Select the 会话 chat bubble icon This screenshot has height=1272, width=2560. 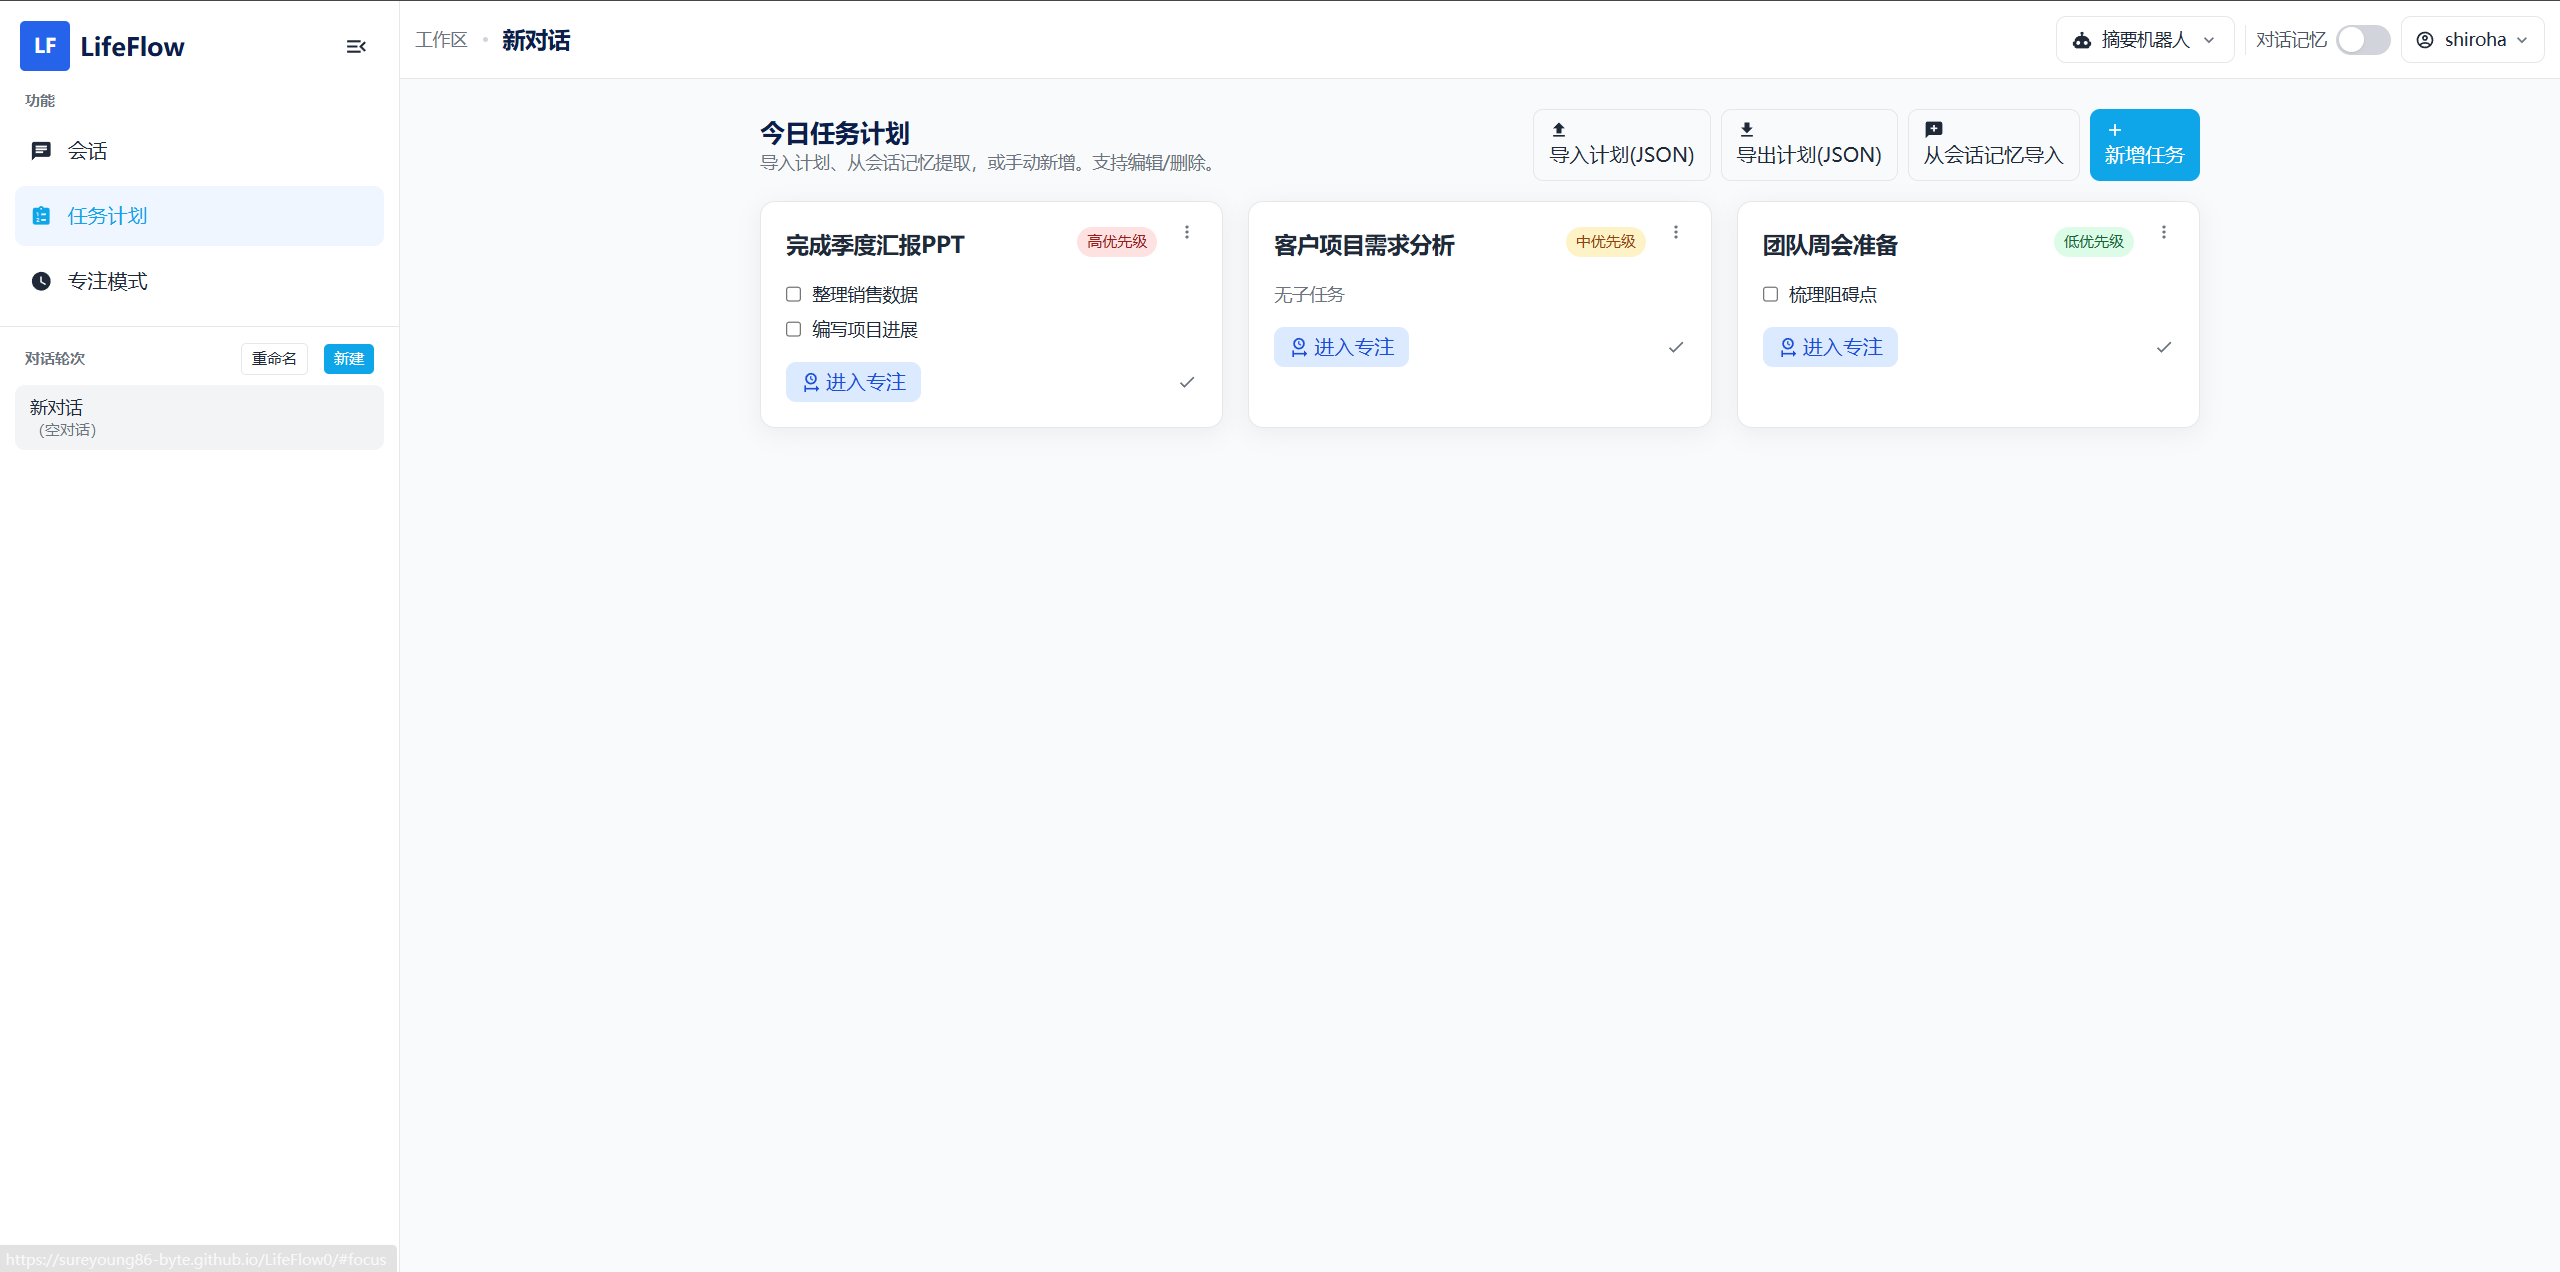coord(41,150)
